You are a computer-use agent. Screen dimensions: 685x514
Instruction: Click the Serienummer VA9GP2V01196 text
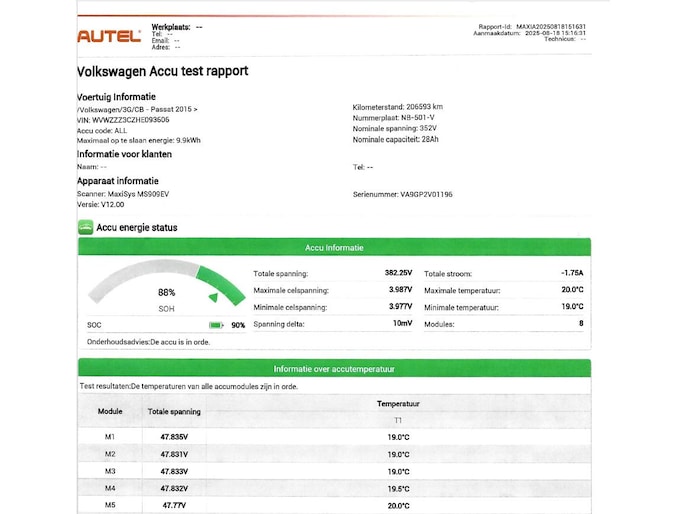(x=403, y=194)
